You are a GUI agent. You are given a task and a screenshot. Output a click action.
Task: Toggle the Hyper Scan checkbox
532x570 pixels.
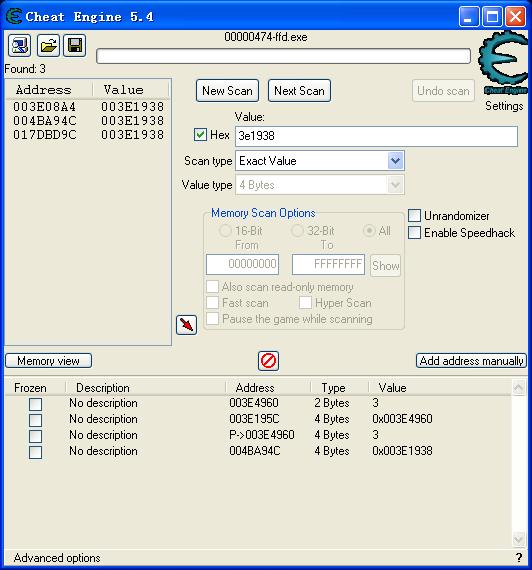point(305,302)
